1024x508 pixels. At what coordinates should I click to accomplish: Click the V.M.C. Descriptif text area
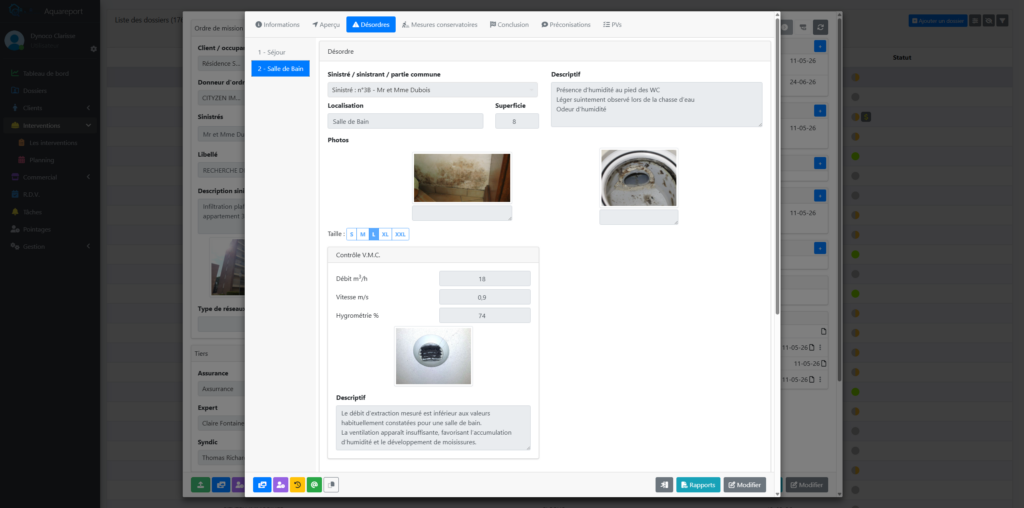(433, 428)
